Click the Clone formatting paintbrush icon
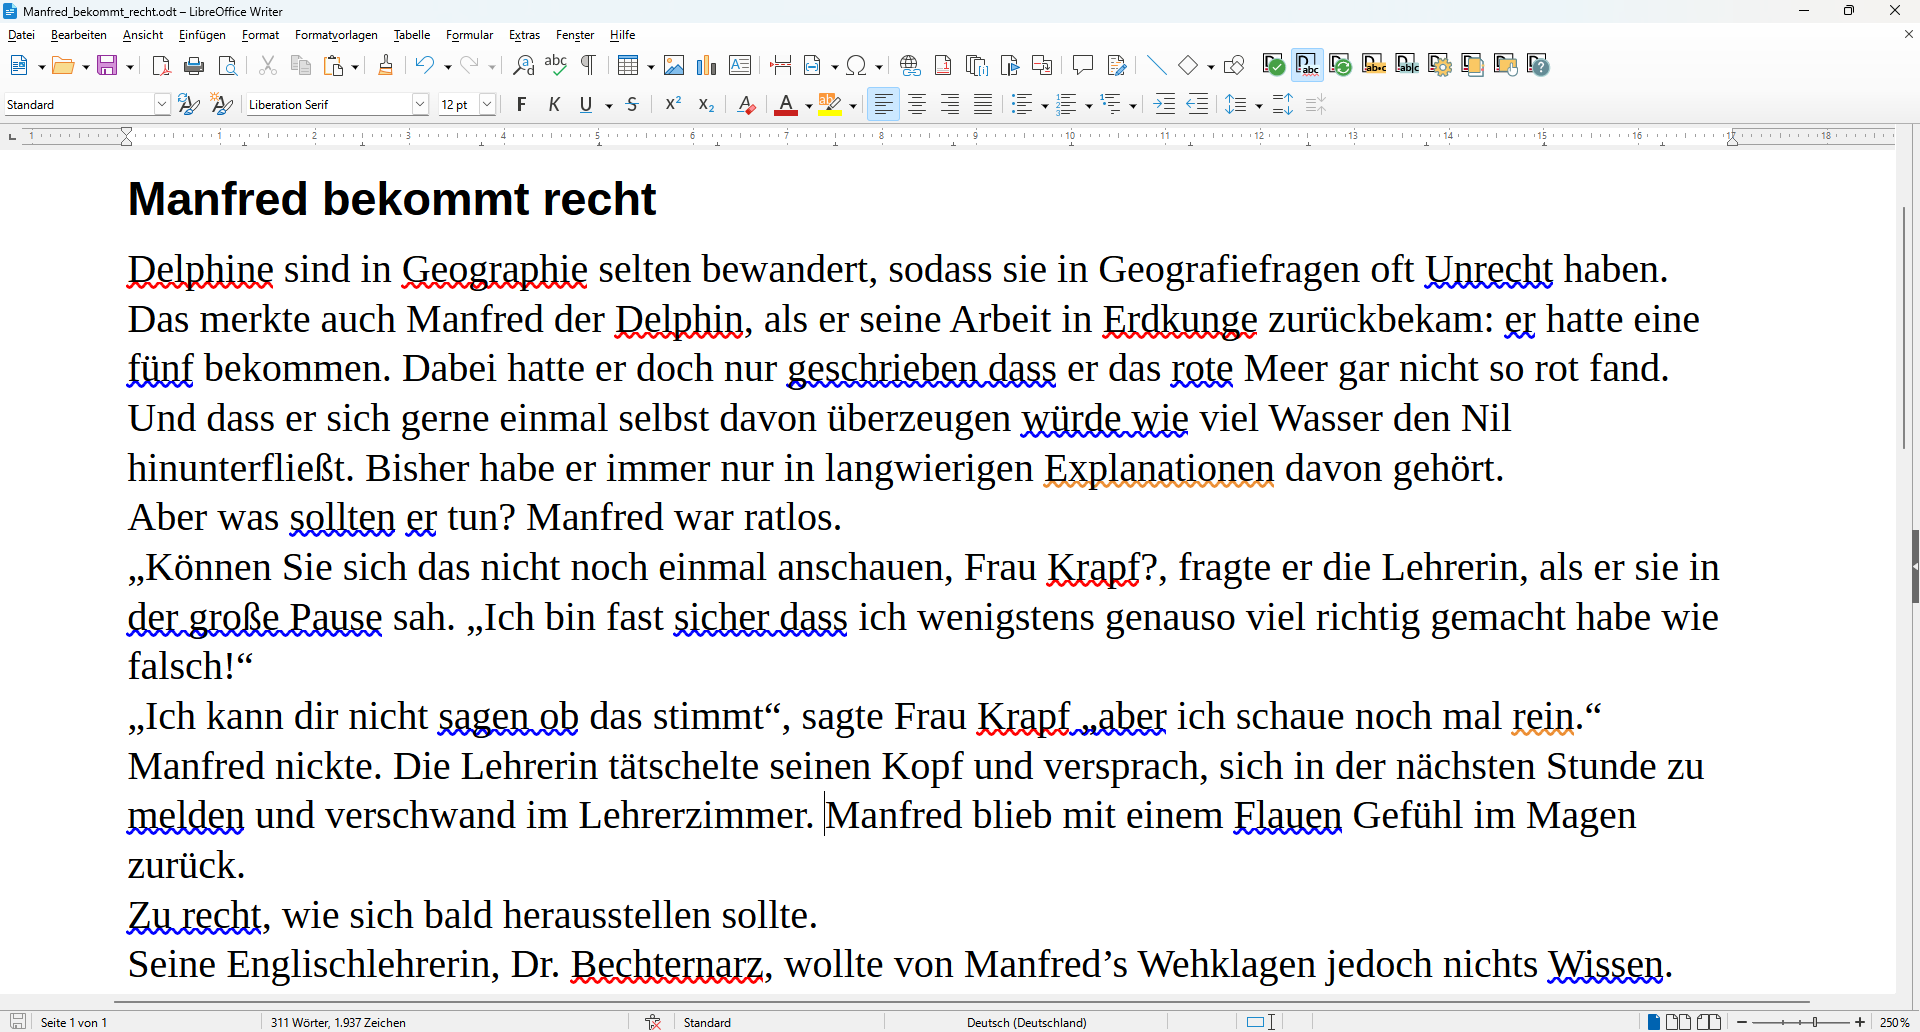Viewport: 1920px width, 1032px height. tap(386, 66)
